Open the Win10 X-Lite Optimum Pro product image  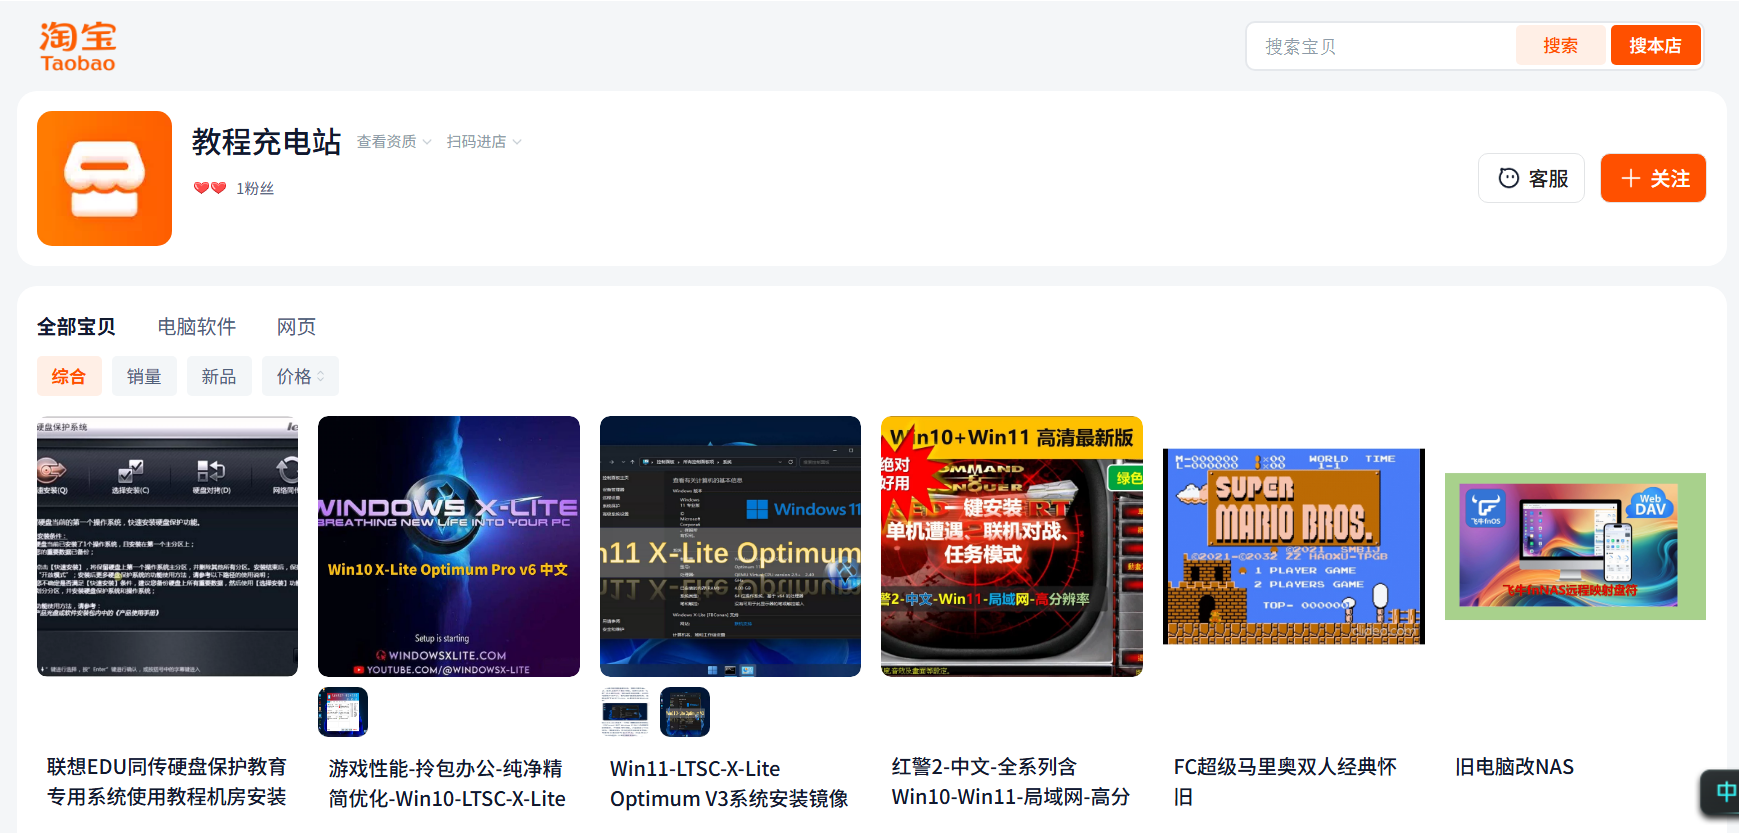[449, 546]
